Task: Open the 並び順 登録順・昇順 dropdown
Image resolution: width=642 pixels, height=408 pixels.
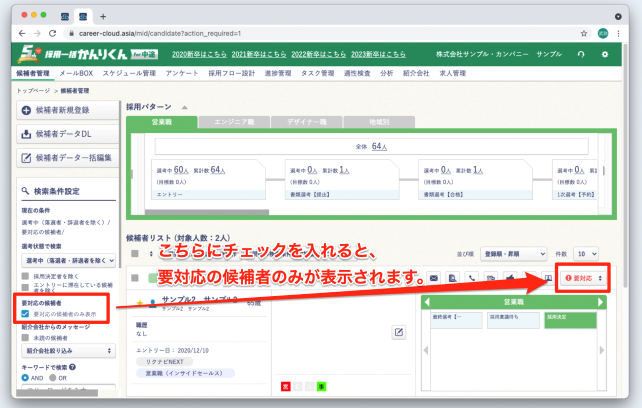Action: (x=513, y=254)
